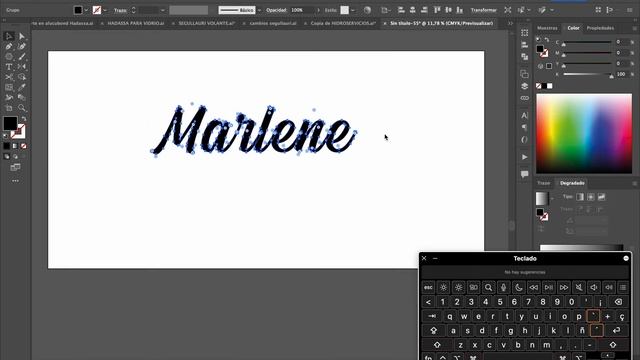Open the Links panel icon
640x360 pixels.
[524, 98]
